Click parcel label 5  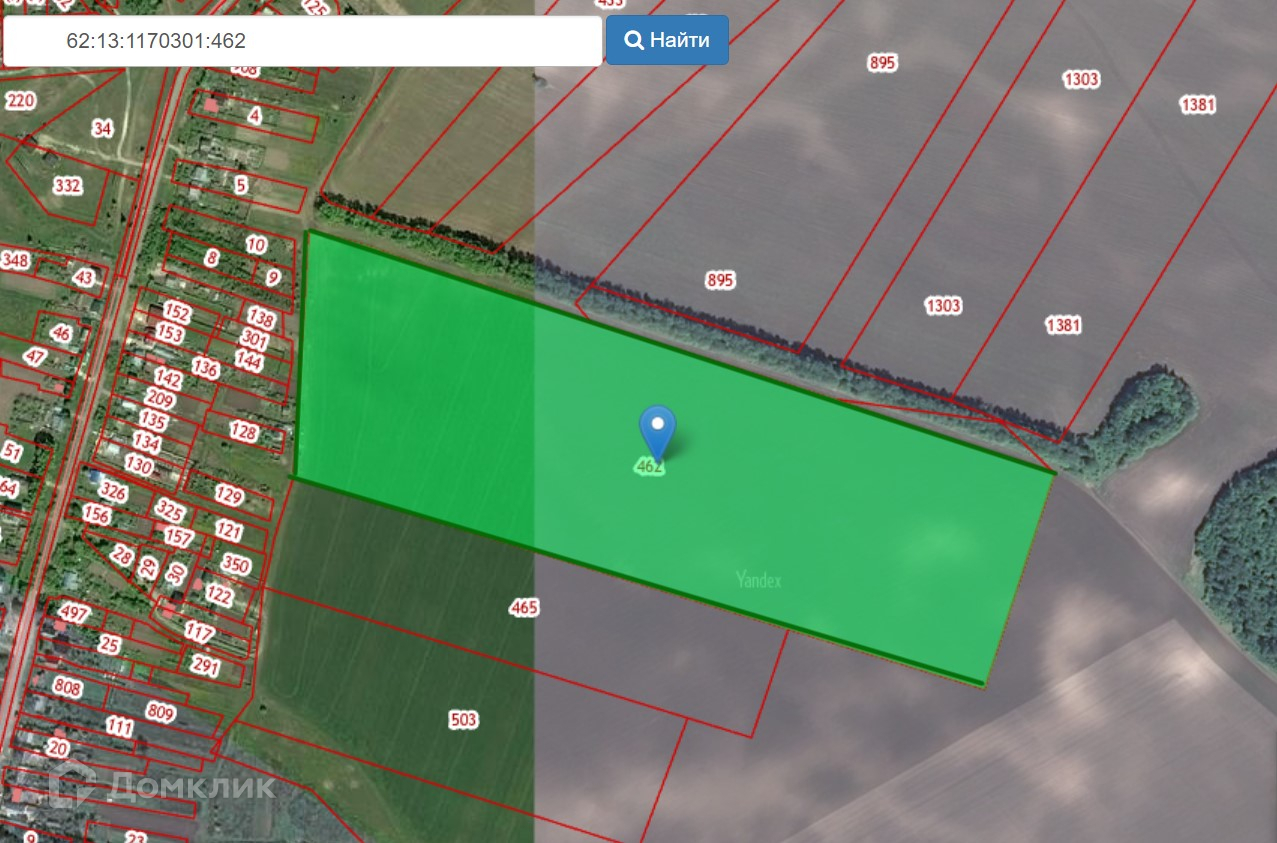pyautogui.click(x=241, y=185)
